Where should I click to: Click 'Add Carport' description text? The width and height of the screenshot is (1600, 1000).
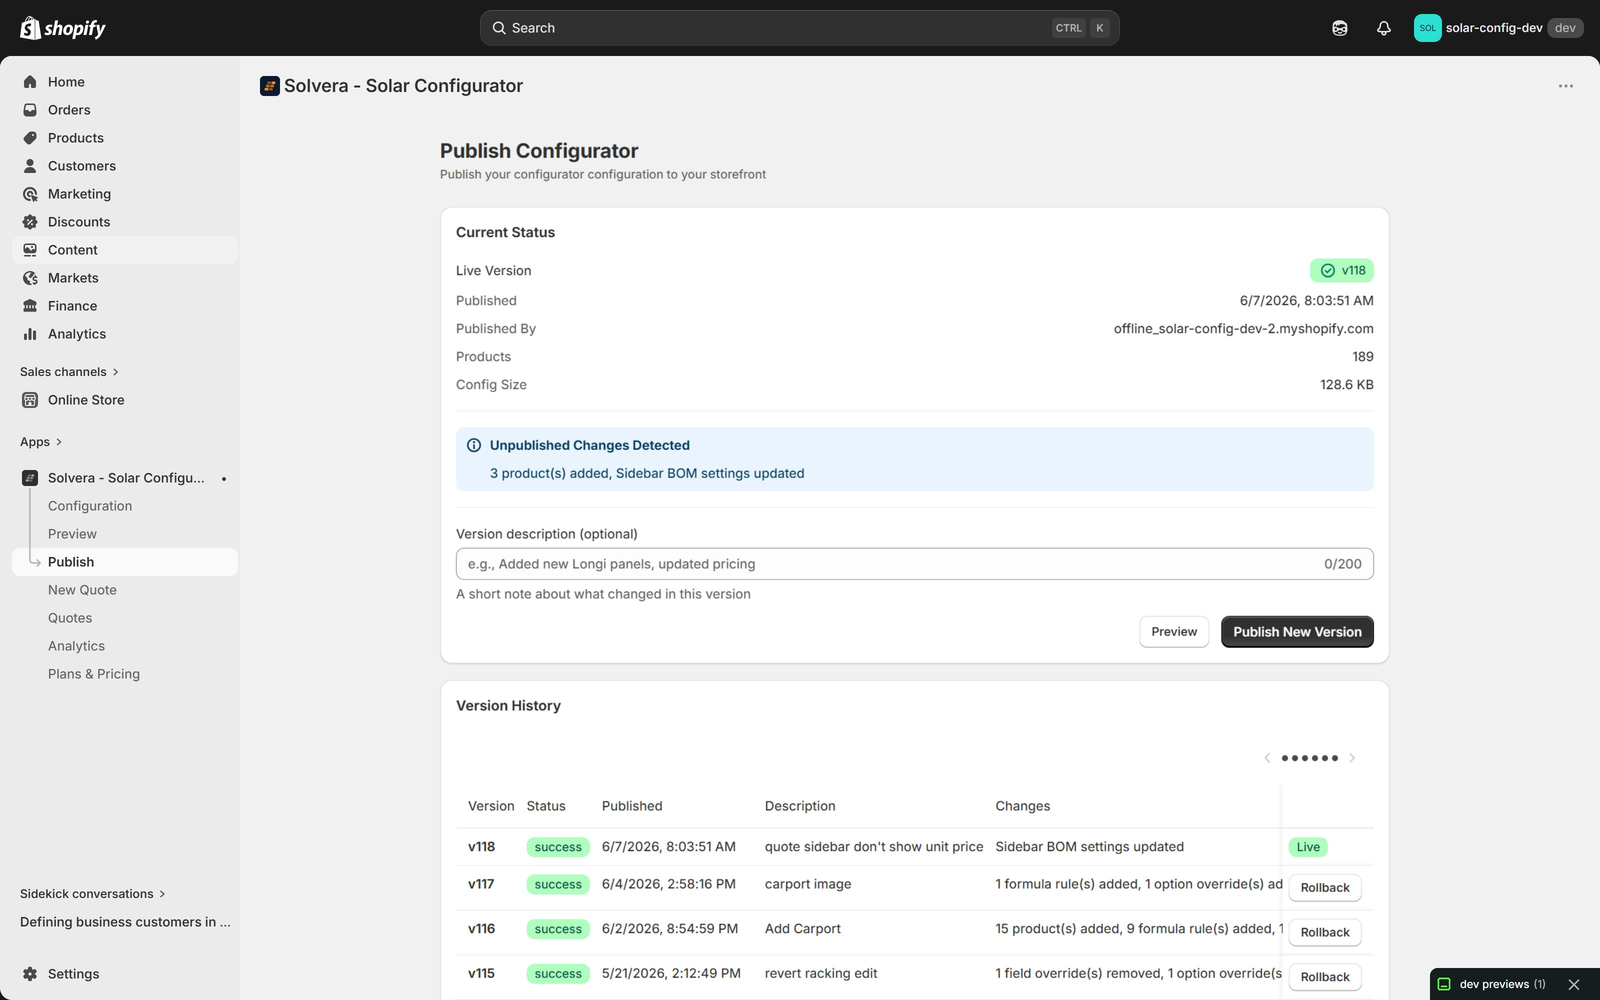click(x=803, y=929)
